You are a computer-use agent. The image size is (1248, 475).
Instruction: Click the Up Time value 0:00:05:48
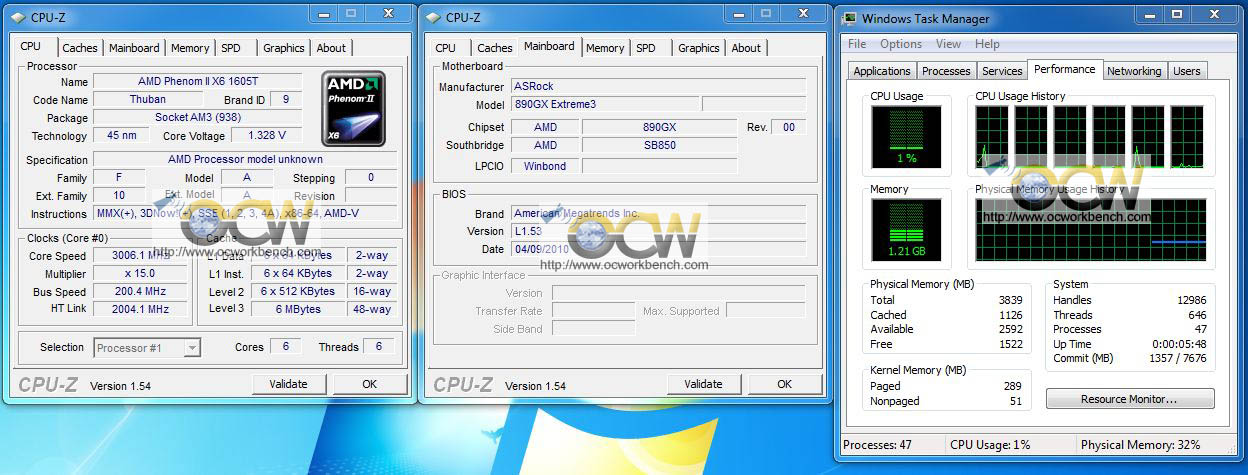click(x=1178, y=344)
